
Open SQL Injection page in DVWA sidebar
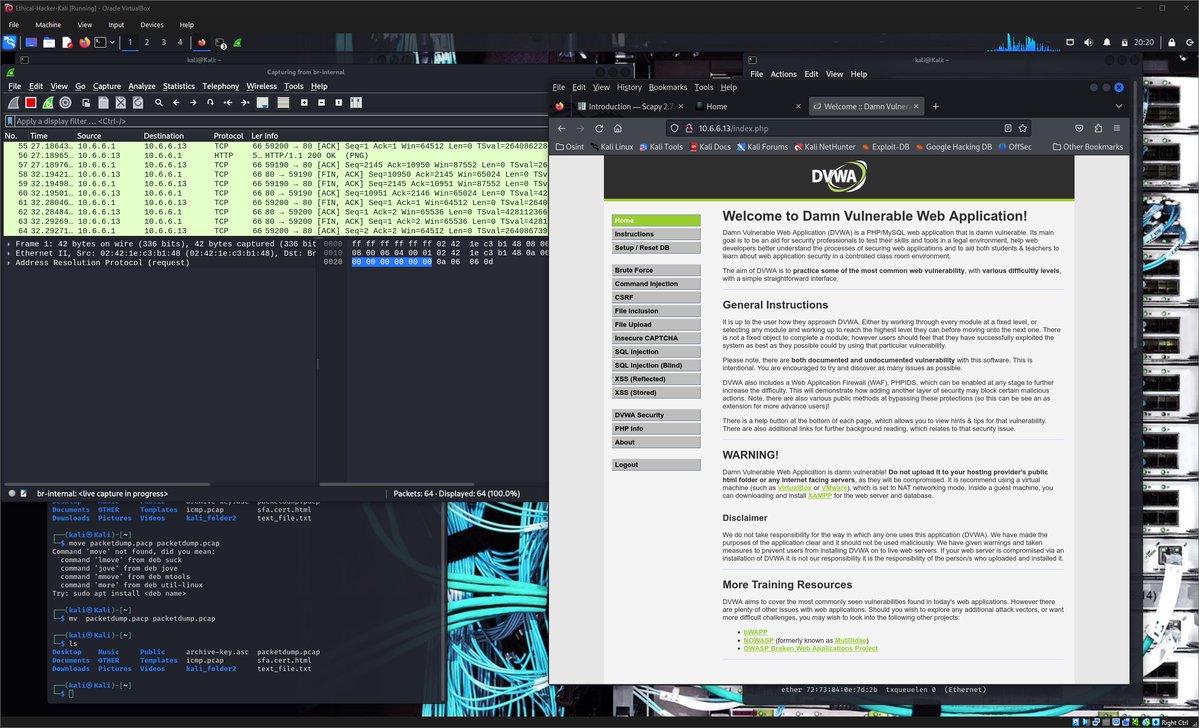click(656, 352)
